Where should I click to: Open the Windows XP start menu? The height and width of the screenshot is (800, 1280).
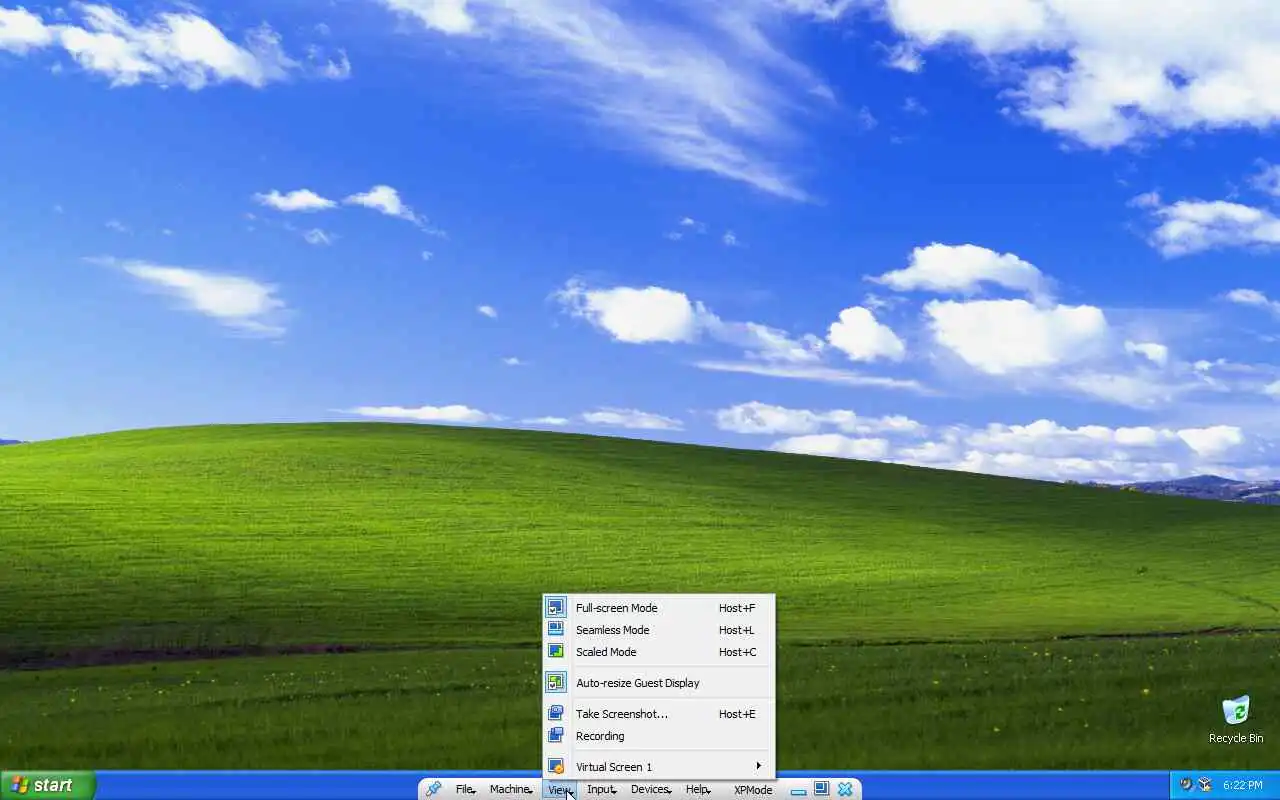coord(47,786)
